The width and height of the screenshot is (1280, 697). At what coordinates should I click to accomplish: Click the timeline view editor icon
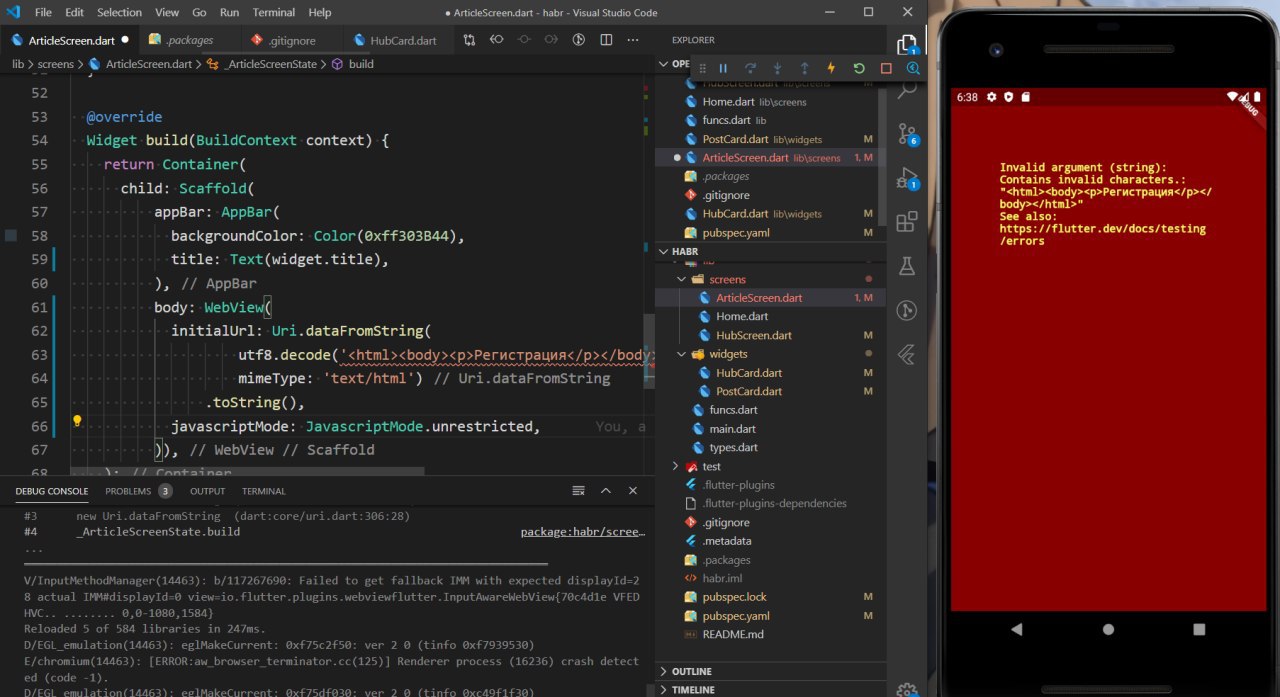578,40
